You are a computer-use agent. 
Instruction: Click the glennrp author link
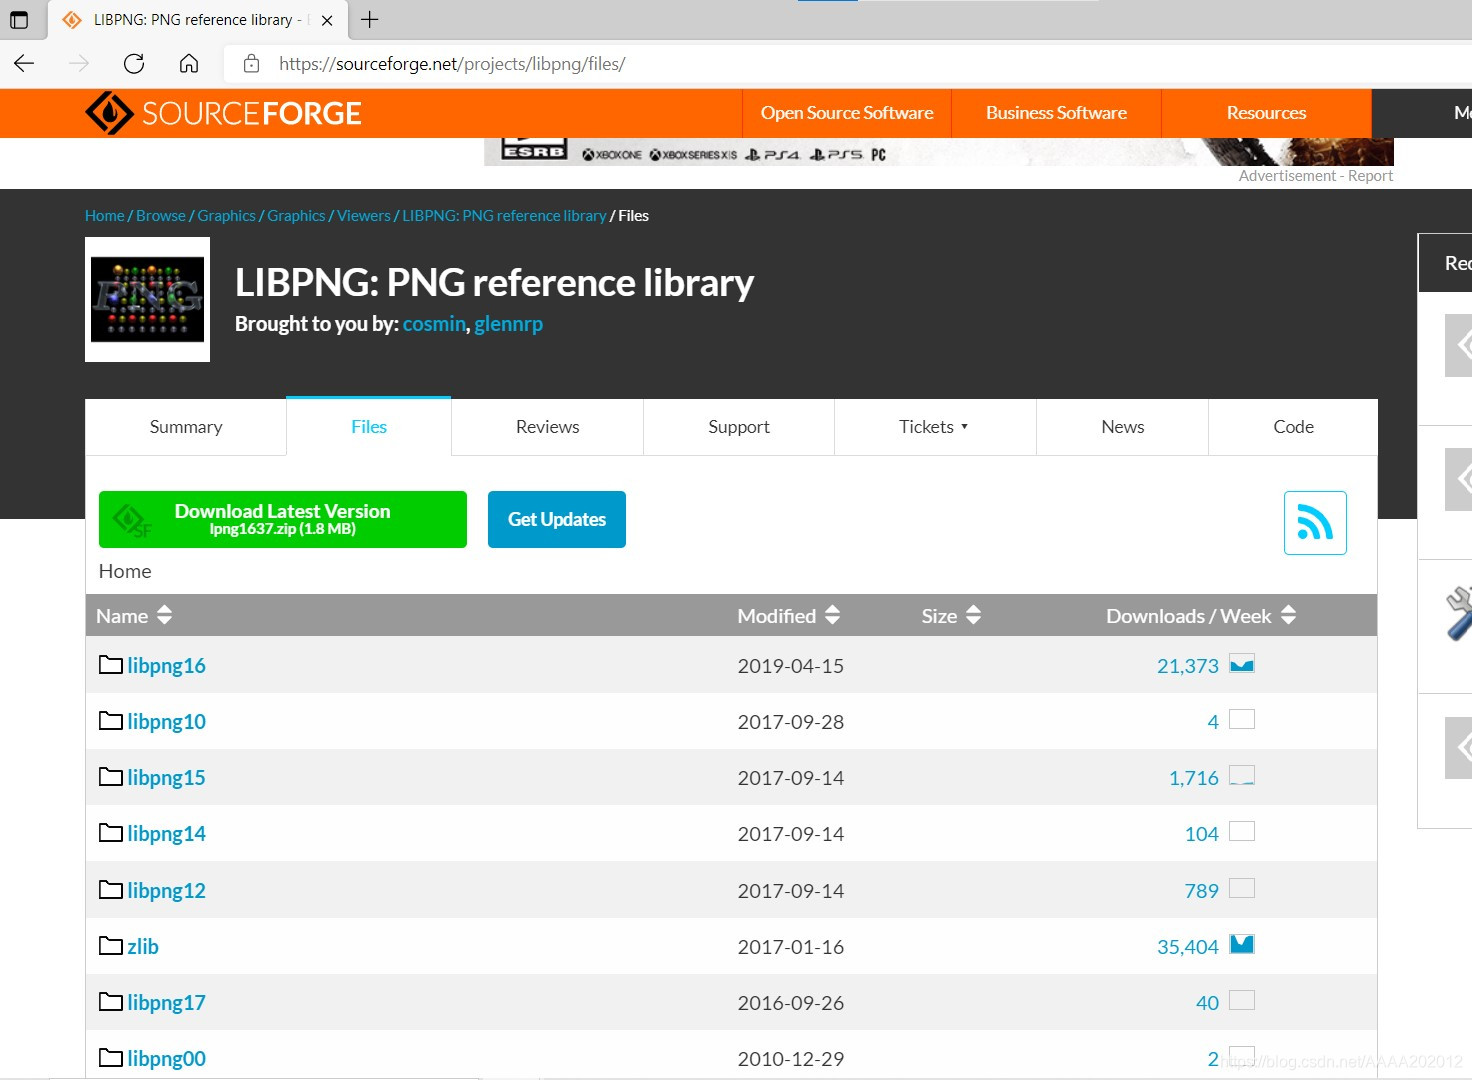pos(508,324)
